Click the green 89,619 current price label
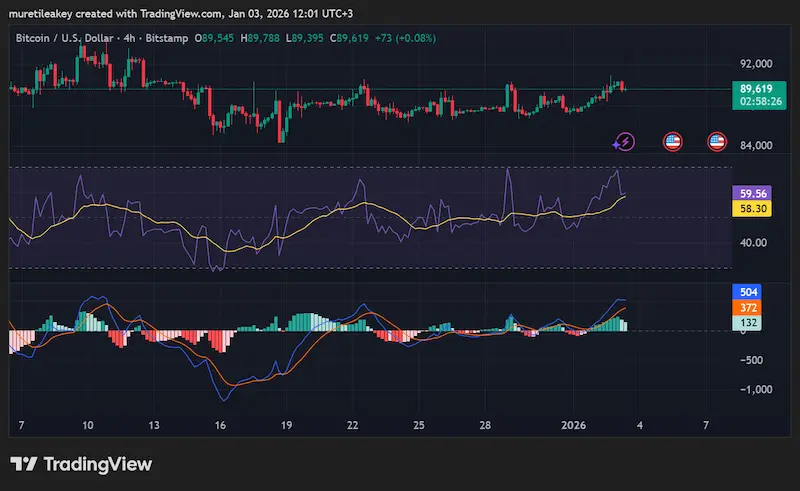The image size is (800, 491). [x=755, y=89]
